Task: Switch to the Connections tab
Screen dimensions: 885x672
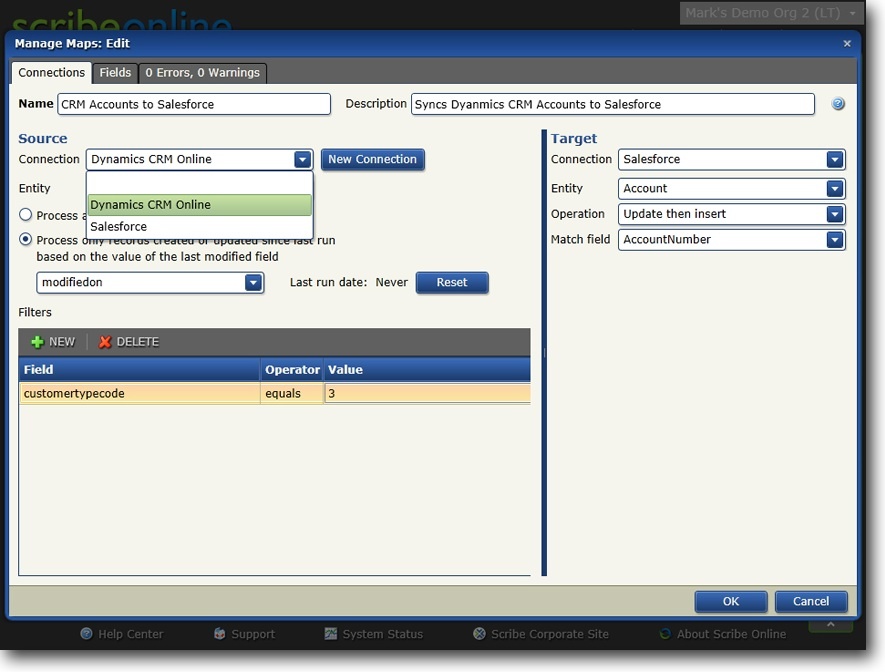Action: [51, 73]
